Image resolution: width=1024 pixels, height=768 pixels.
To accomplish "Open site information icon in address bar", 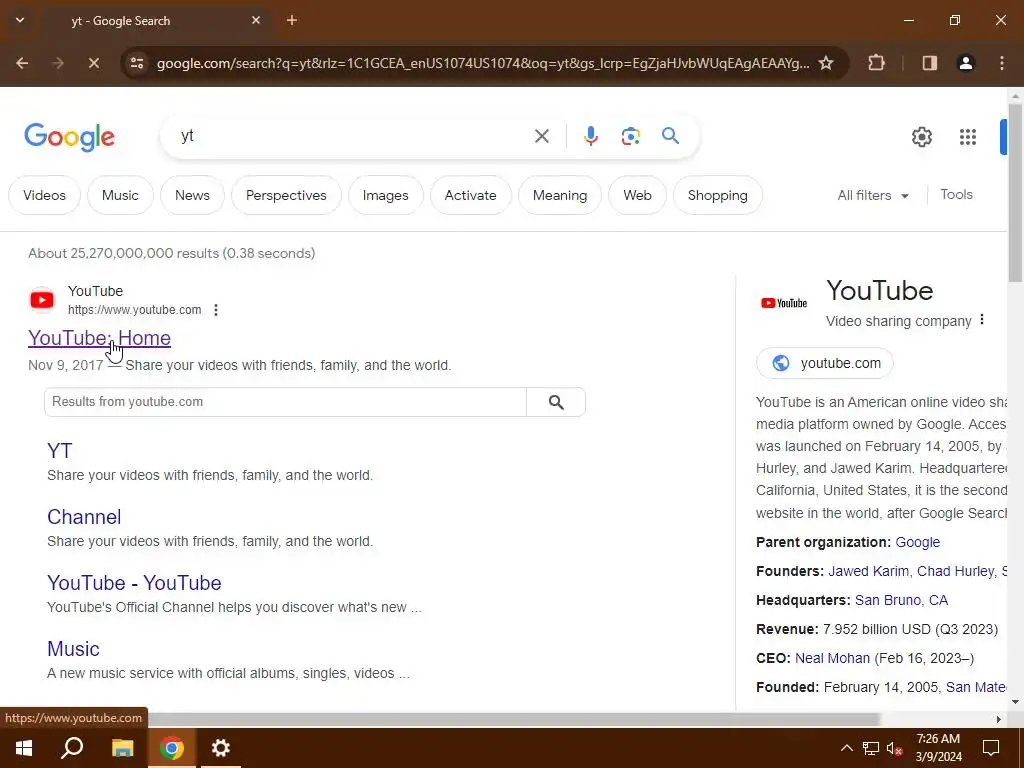I will 137,63.
